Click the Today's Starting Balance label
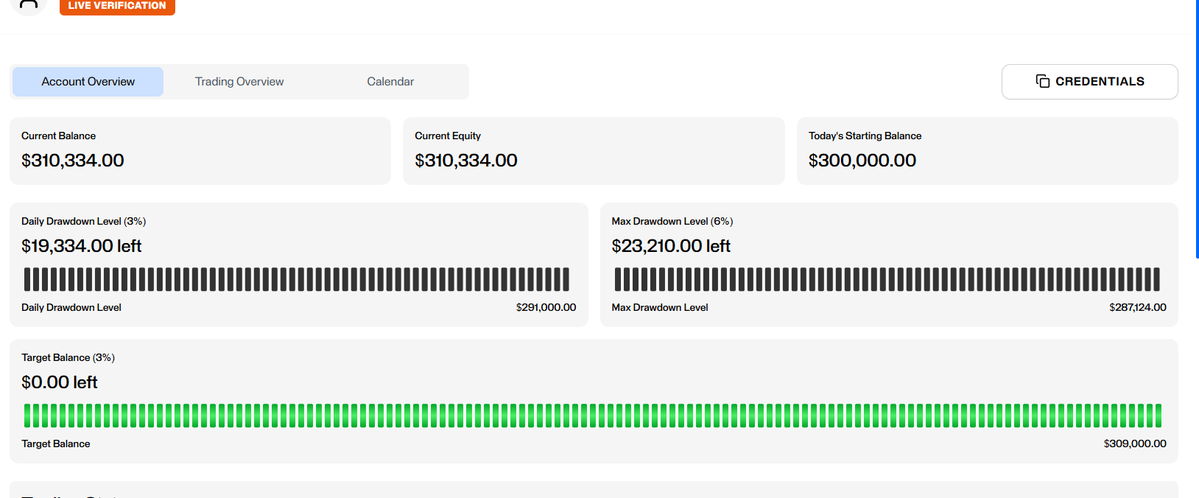Image resolution: width=1199 pixels, height=498 pixels. point(865,135)
